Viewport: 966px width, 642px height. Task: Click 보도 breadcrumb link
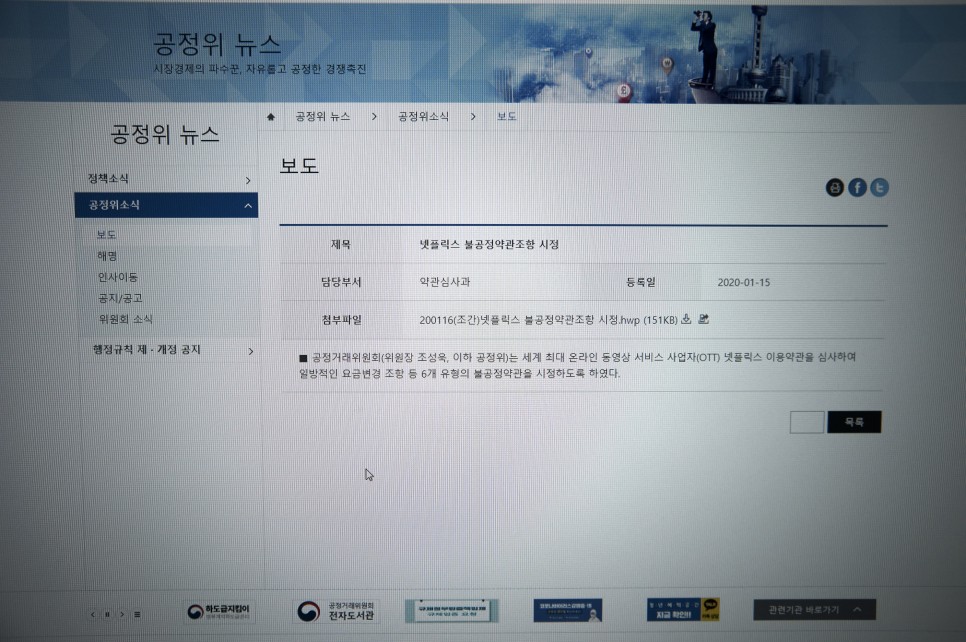[506, 116]
